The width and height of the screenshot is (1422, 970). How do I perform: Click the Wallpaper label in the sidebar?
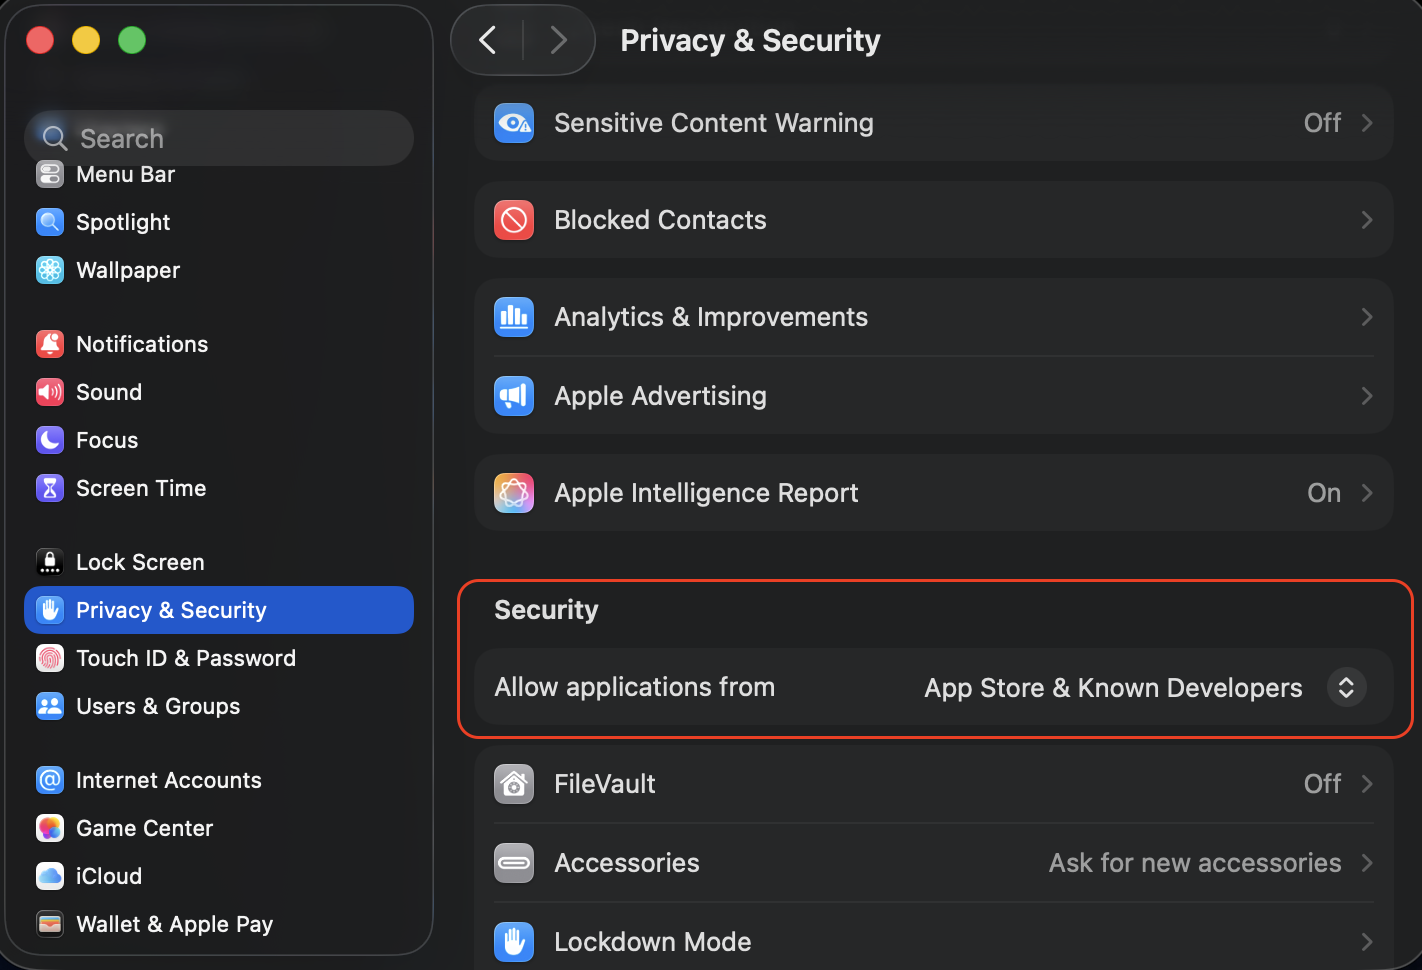[x=128, y=270]
